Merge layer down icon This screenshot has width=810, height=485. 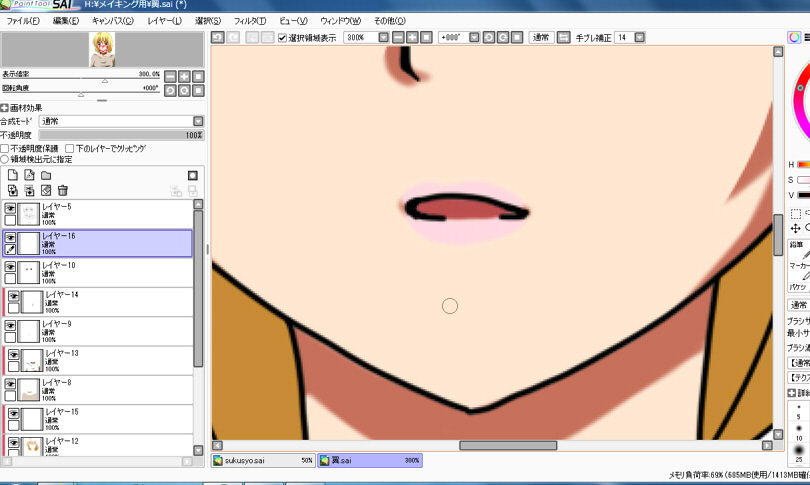tap(29, 191)
